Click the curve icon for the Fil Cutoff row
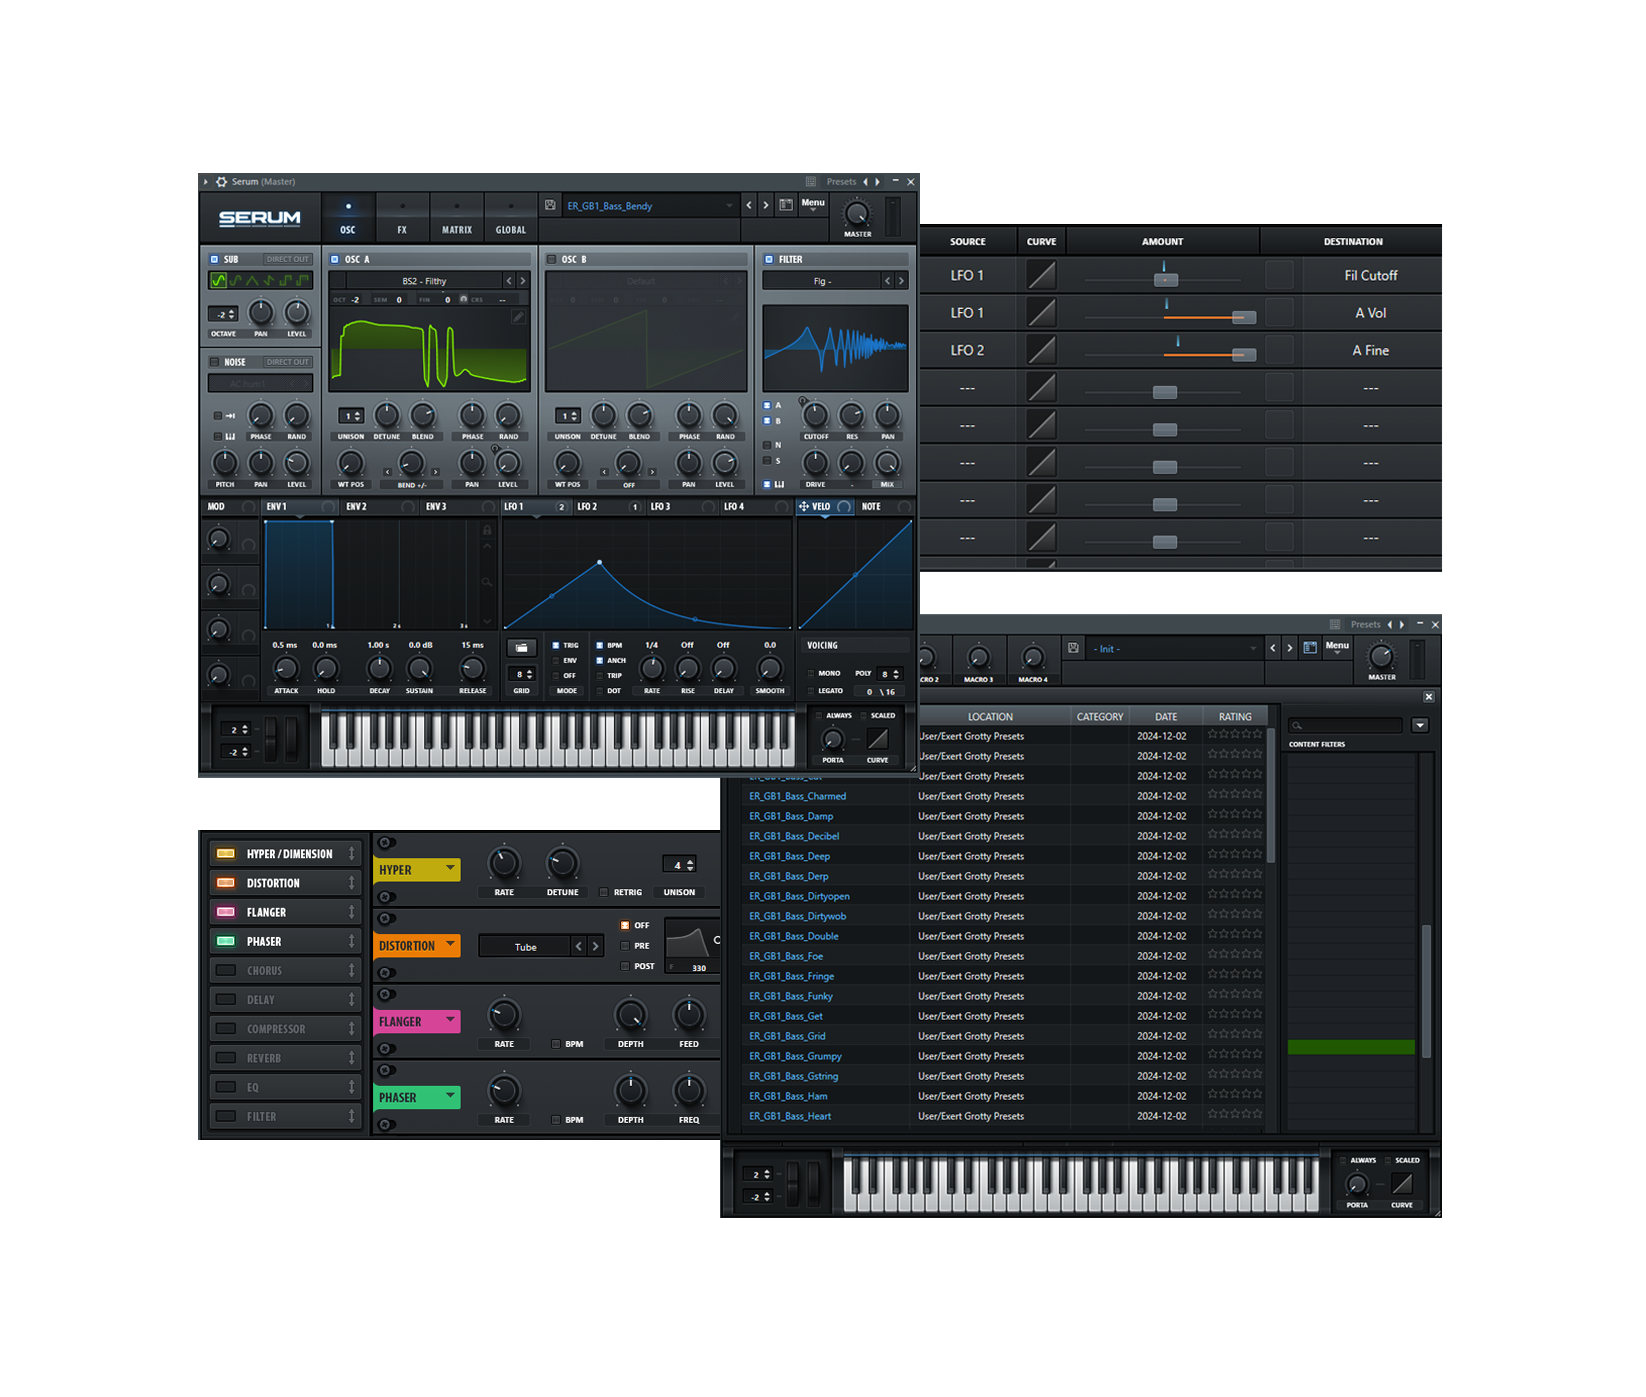1646x1397 pixels. [1041, 275]
